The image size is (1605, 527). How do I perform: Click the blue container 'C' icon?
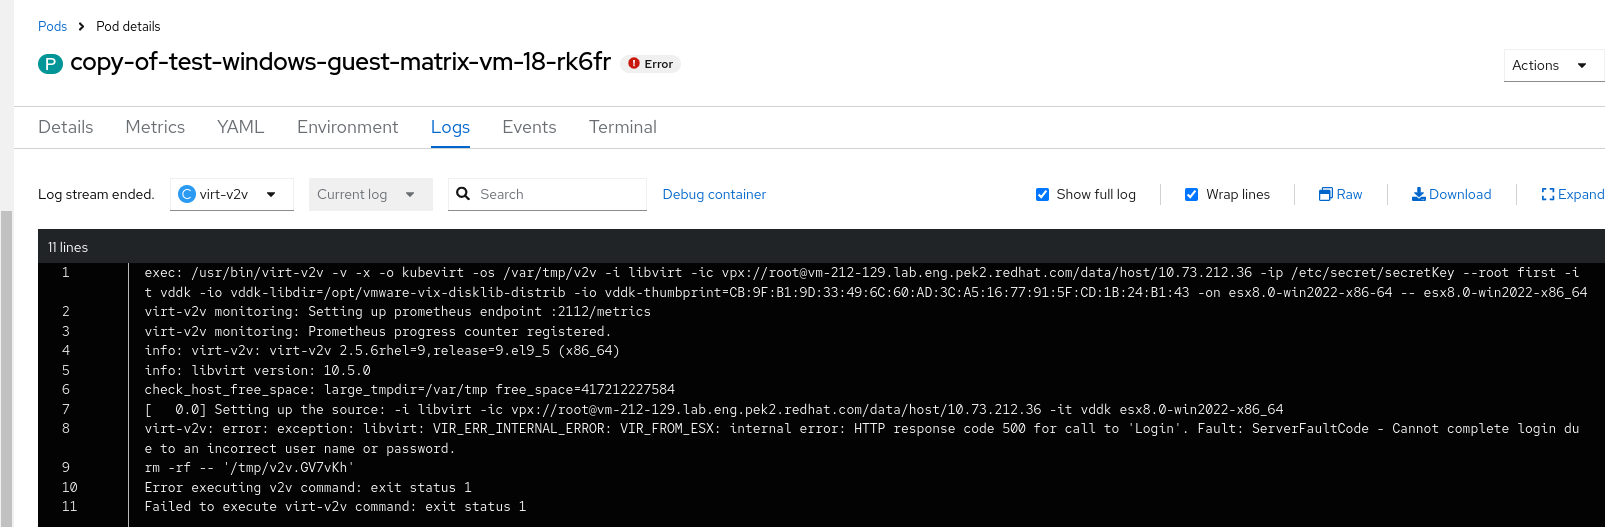point(186,194)
